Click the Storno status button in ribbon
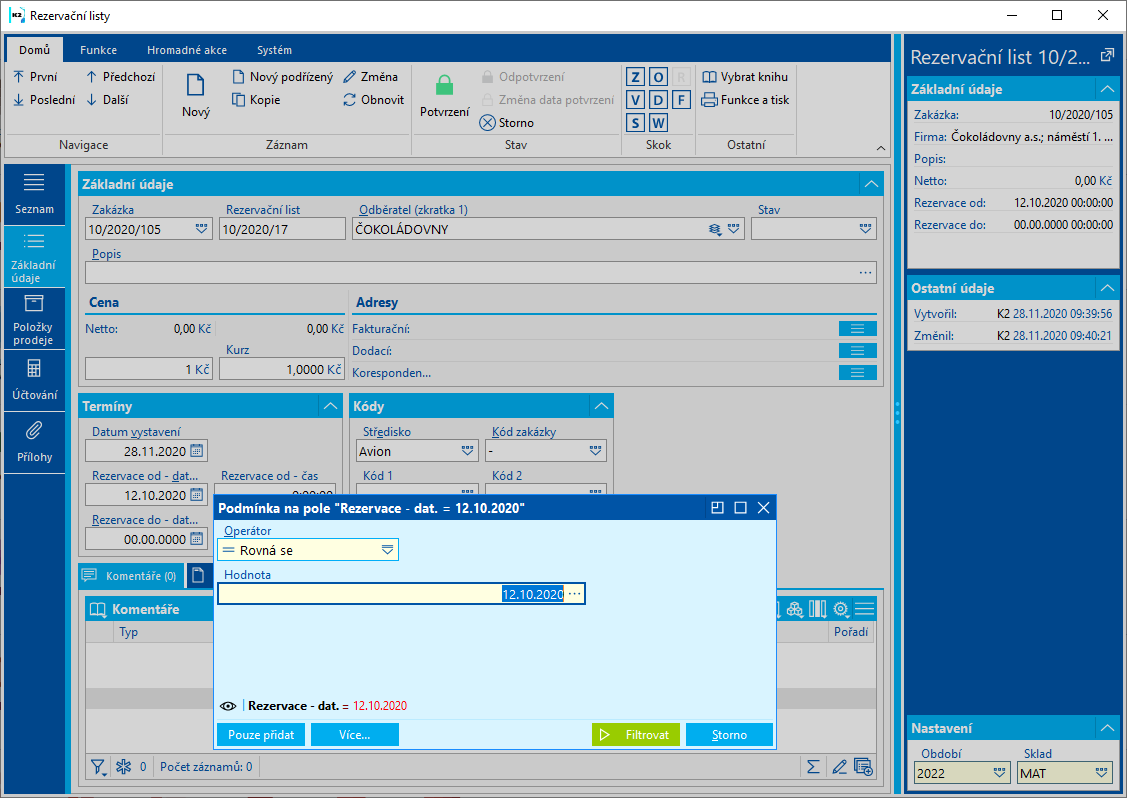 click(x=507, y=123)
